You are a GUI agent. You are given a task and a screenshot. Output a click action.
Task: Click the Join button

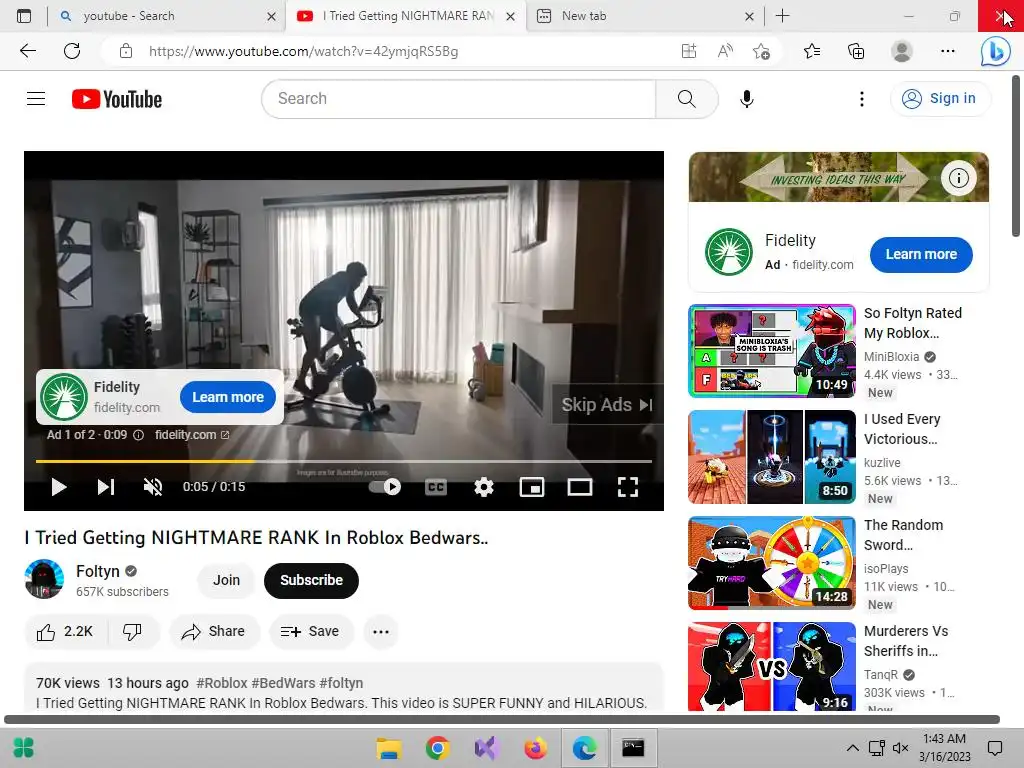[226, 580]
